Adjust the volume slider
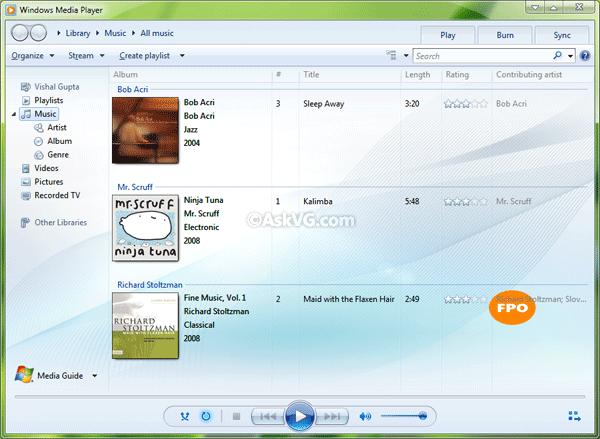 click(x=404, y=416)
